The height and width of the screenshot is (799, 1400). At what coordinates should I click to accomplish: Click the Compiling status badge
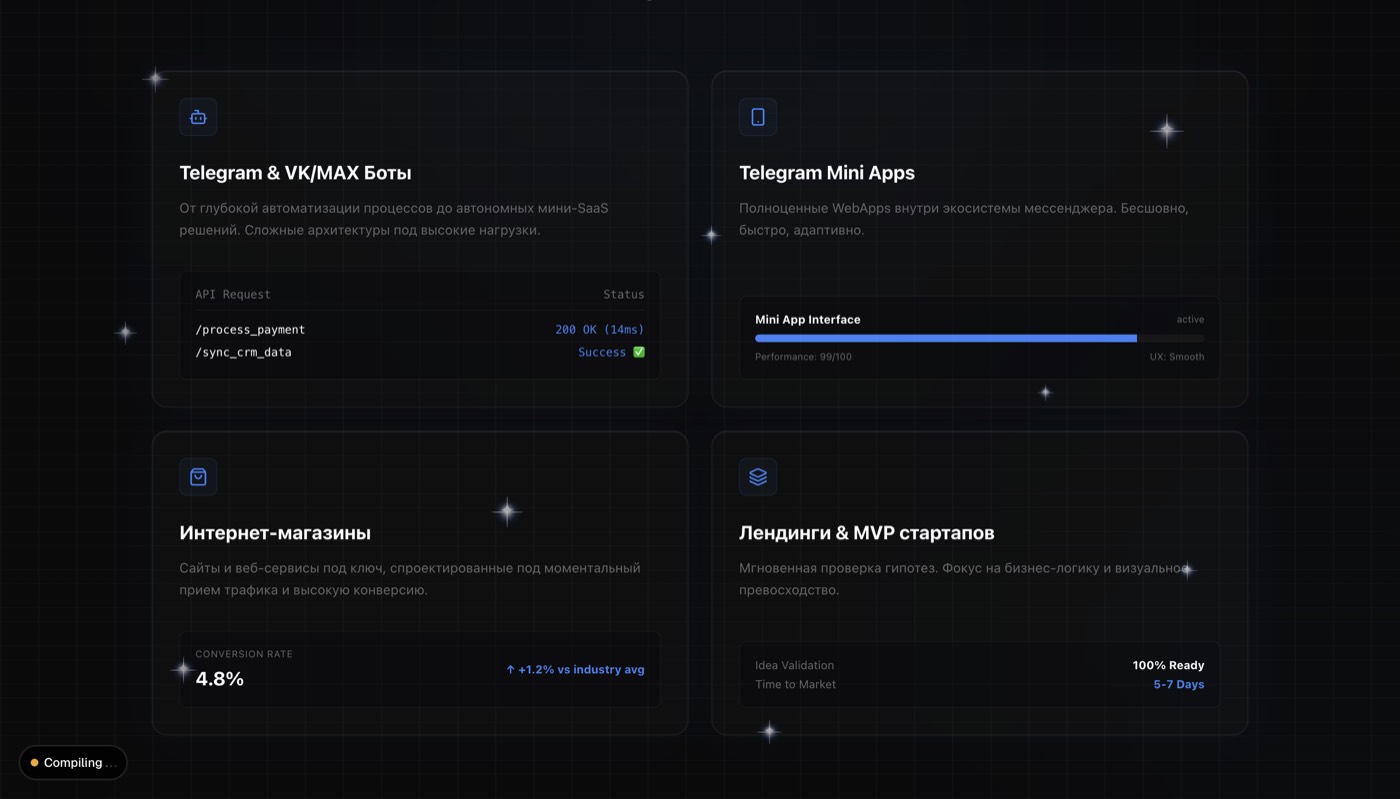tap(73, 763)
